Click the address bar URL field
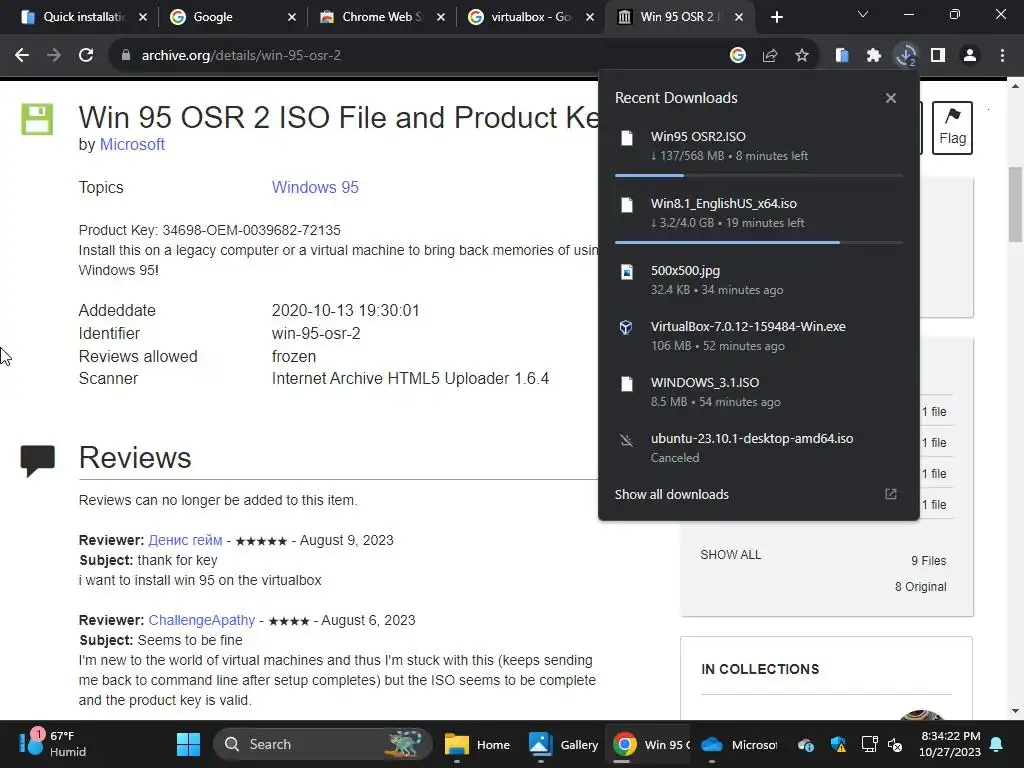 (x=418, y=56)
